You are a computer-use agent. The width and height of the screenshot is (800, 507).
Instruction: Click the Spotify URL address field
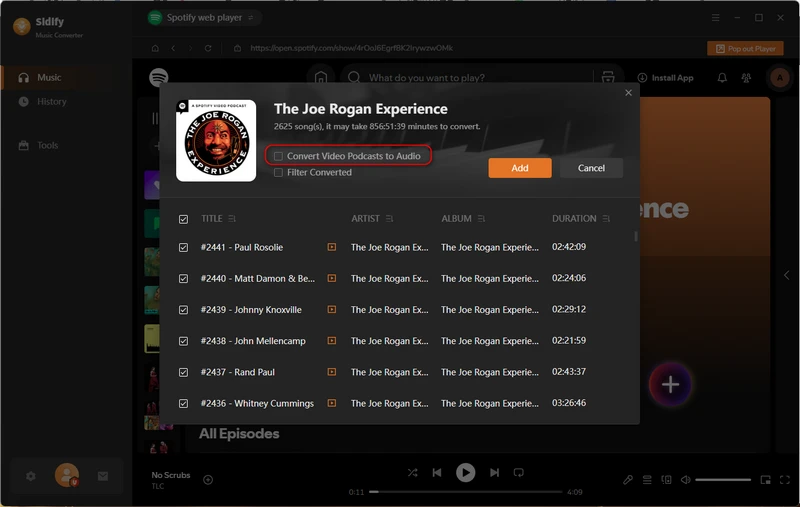click(351, 48)
